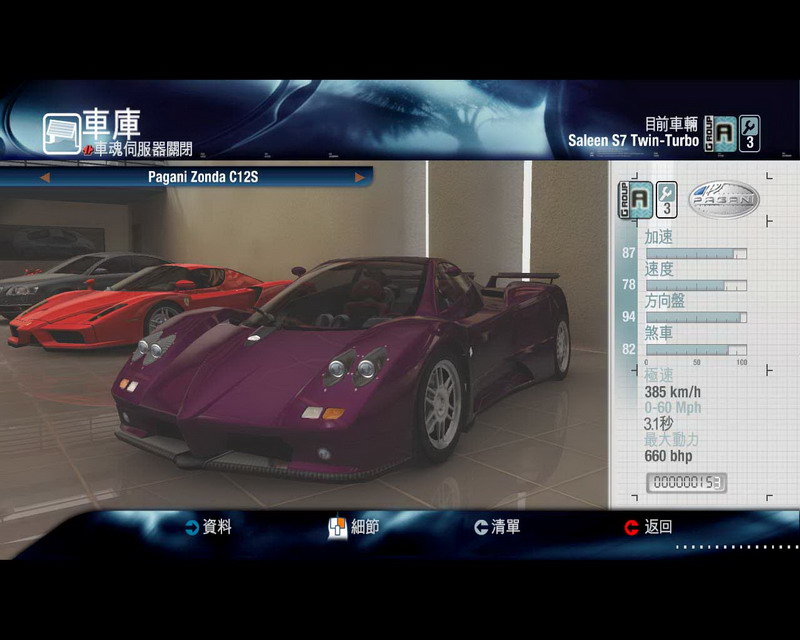800x640 pixels.
Task: Click the current vehicle's wrench level icon in header
Action: coord(749,133)
